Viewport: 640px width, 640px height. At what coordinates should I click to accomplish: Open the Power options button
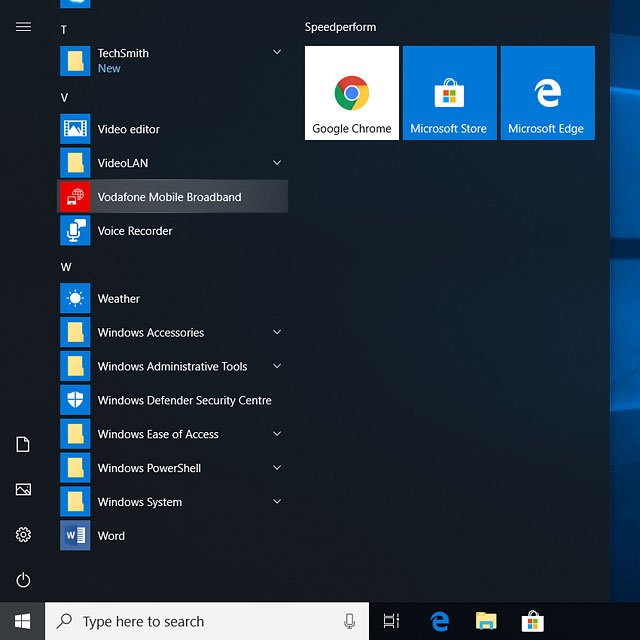point(23,580)
